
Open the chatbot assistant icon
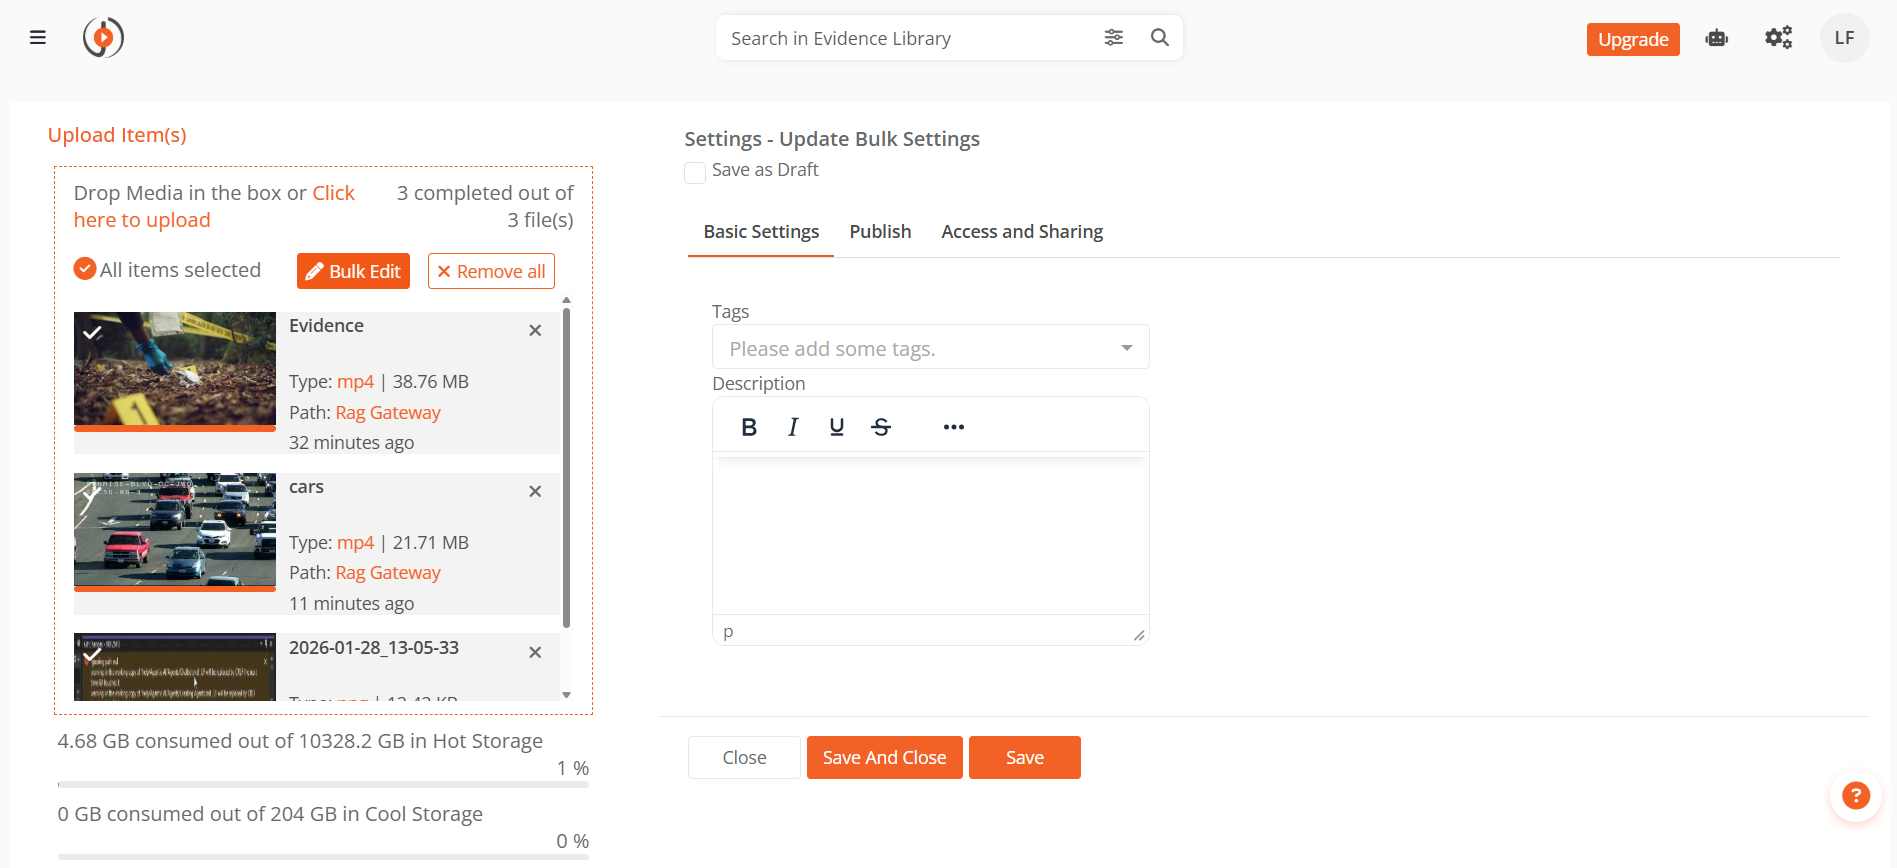[1716, 39]
